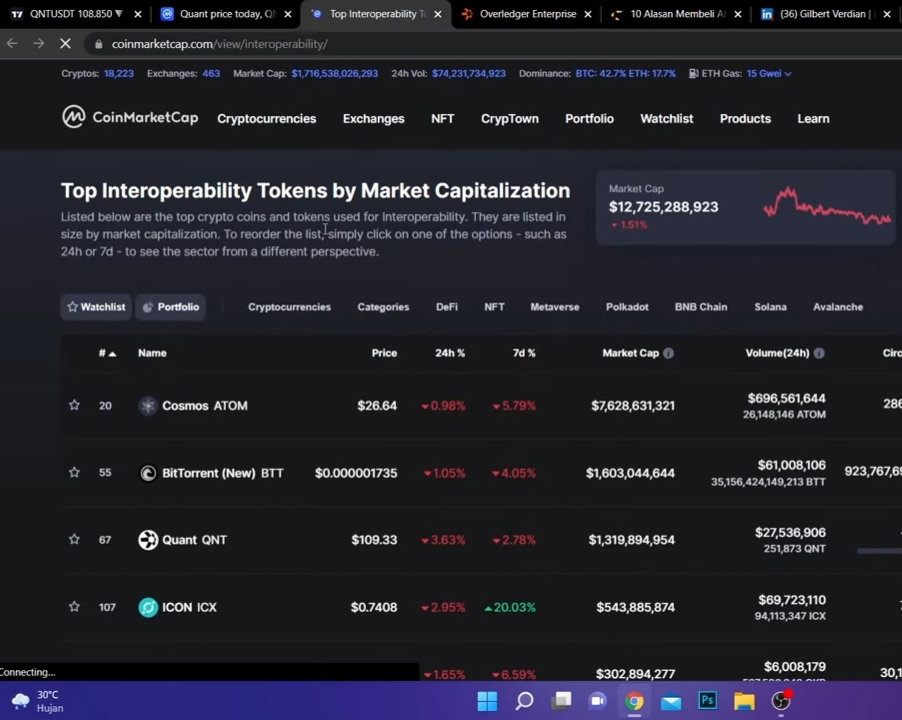Select Metaverse filter

[x=555, y=307]
